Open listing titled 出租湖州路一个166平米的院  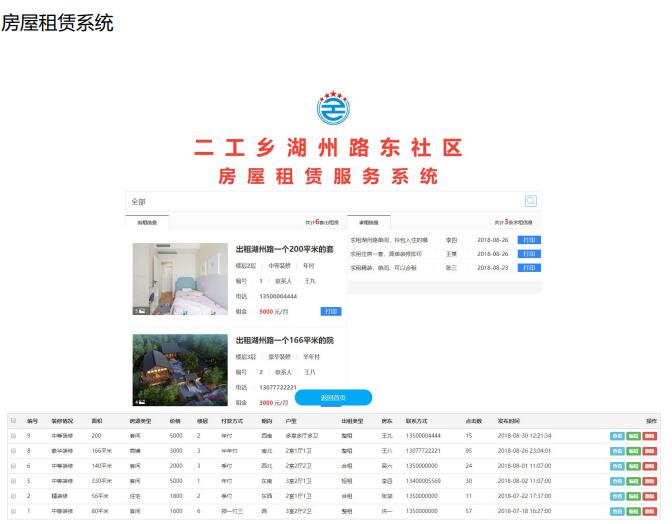tap(285, 340)
